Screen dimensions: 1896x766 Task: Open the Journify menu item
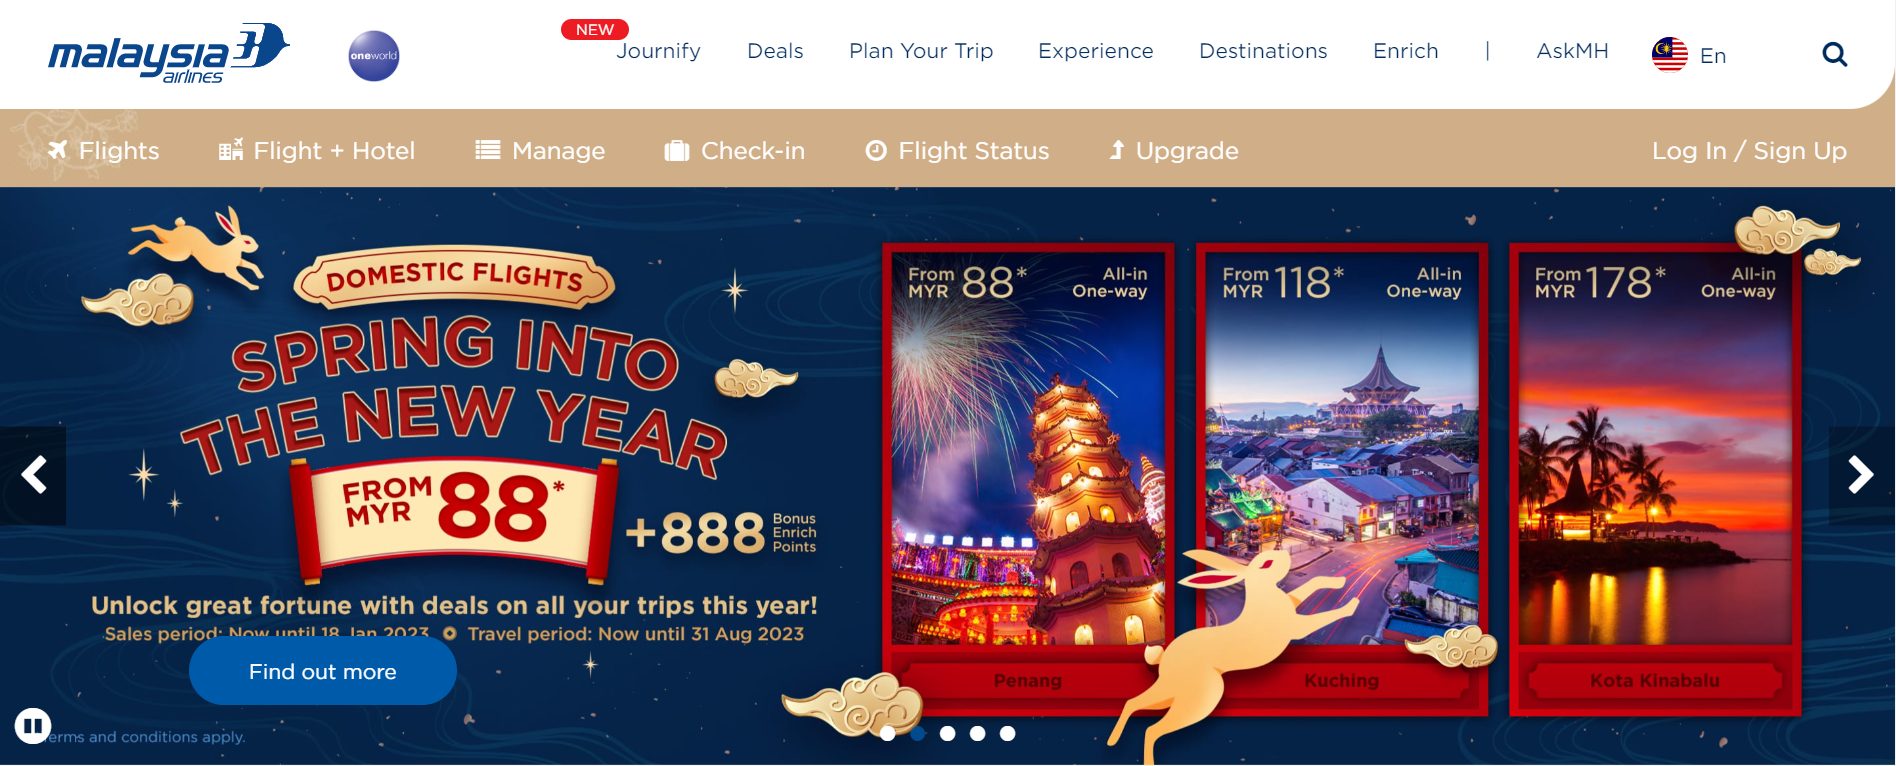coord(658,51)
